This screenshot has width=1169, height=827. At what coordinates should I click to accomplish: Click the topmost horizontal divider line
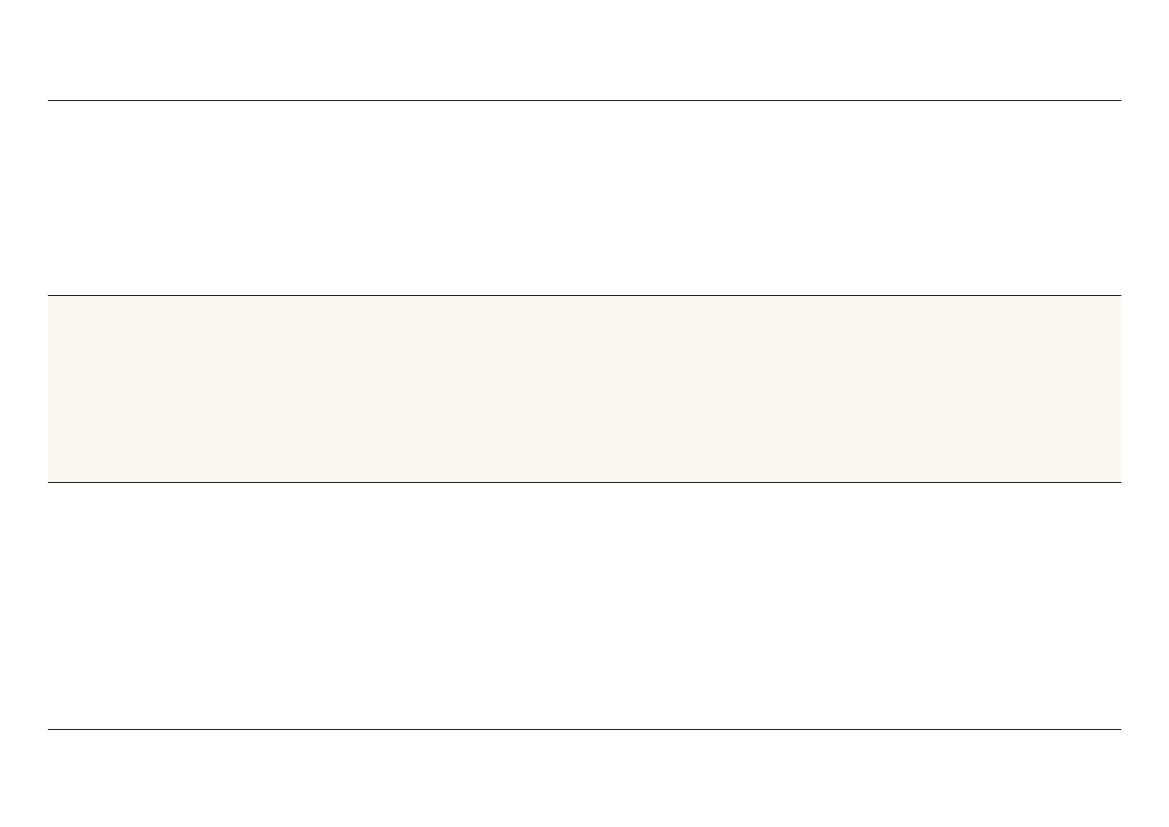point(584,100)
